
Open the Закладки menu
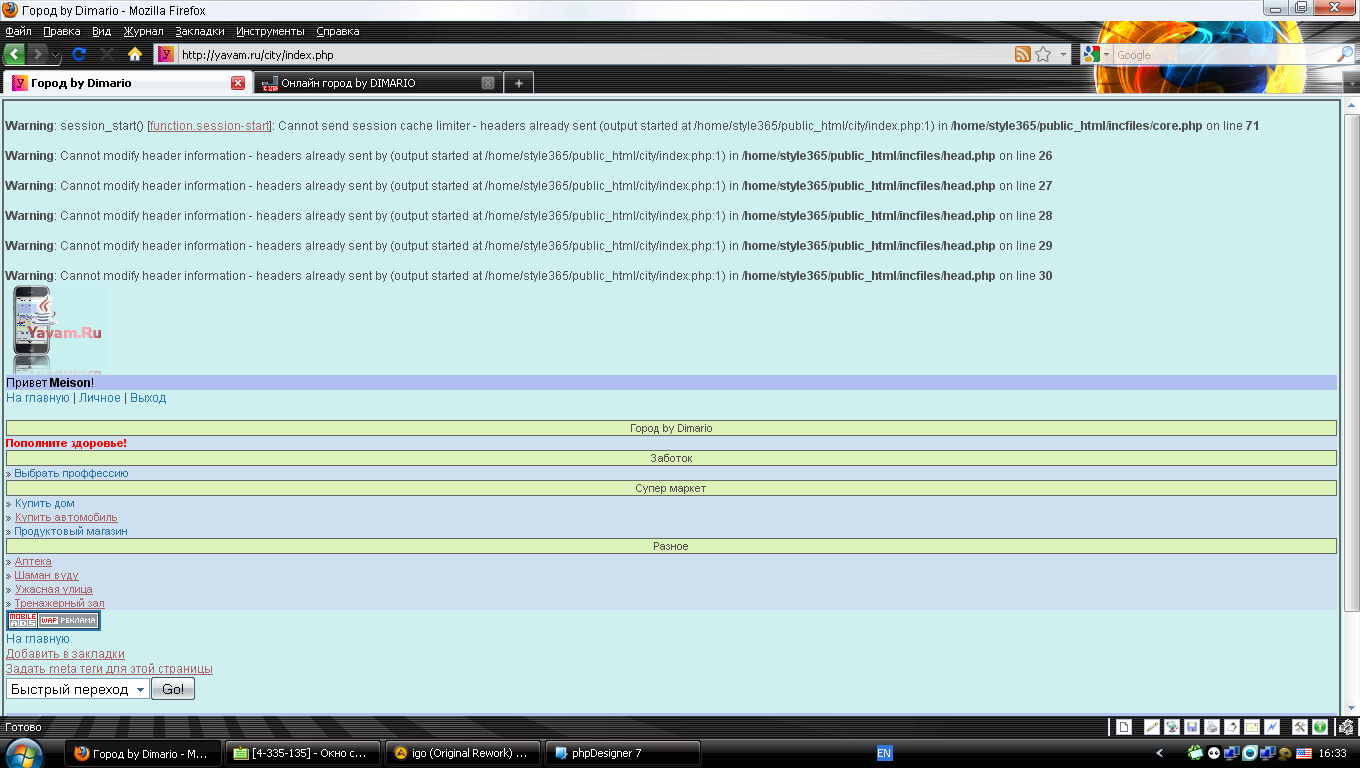pos(199,31)
